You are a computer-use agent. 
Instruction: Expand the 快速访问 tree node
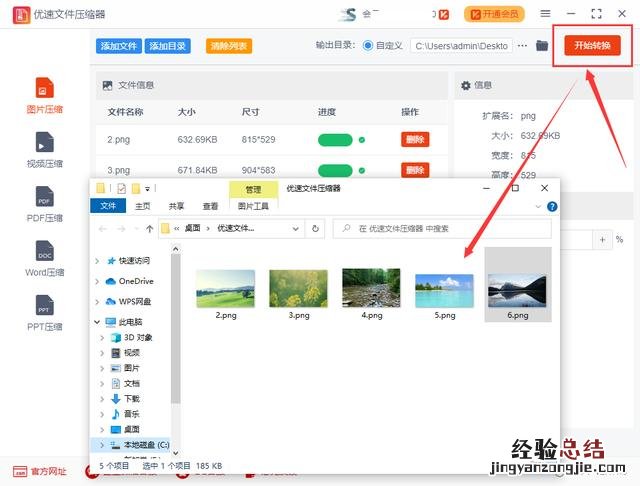click(98, 261)
